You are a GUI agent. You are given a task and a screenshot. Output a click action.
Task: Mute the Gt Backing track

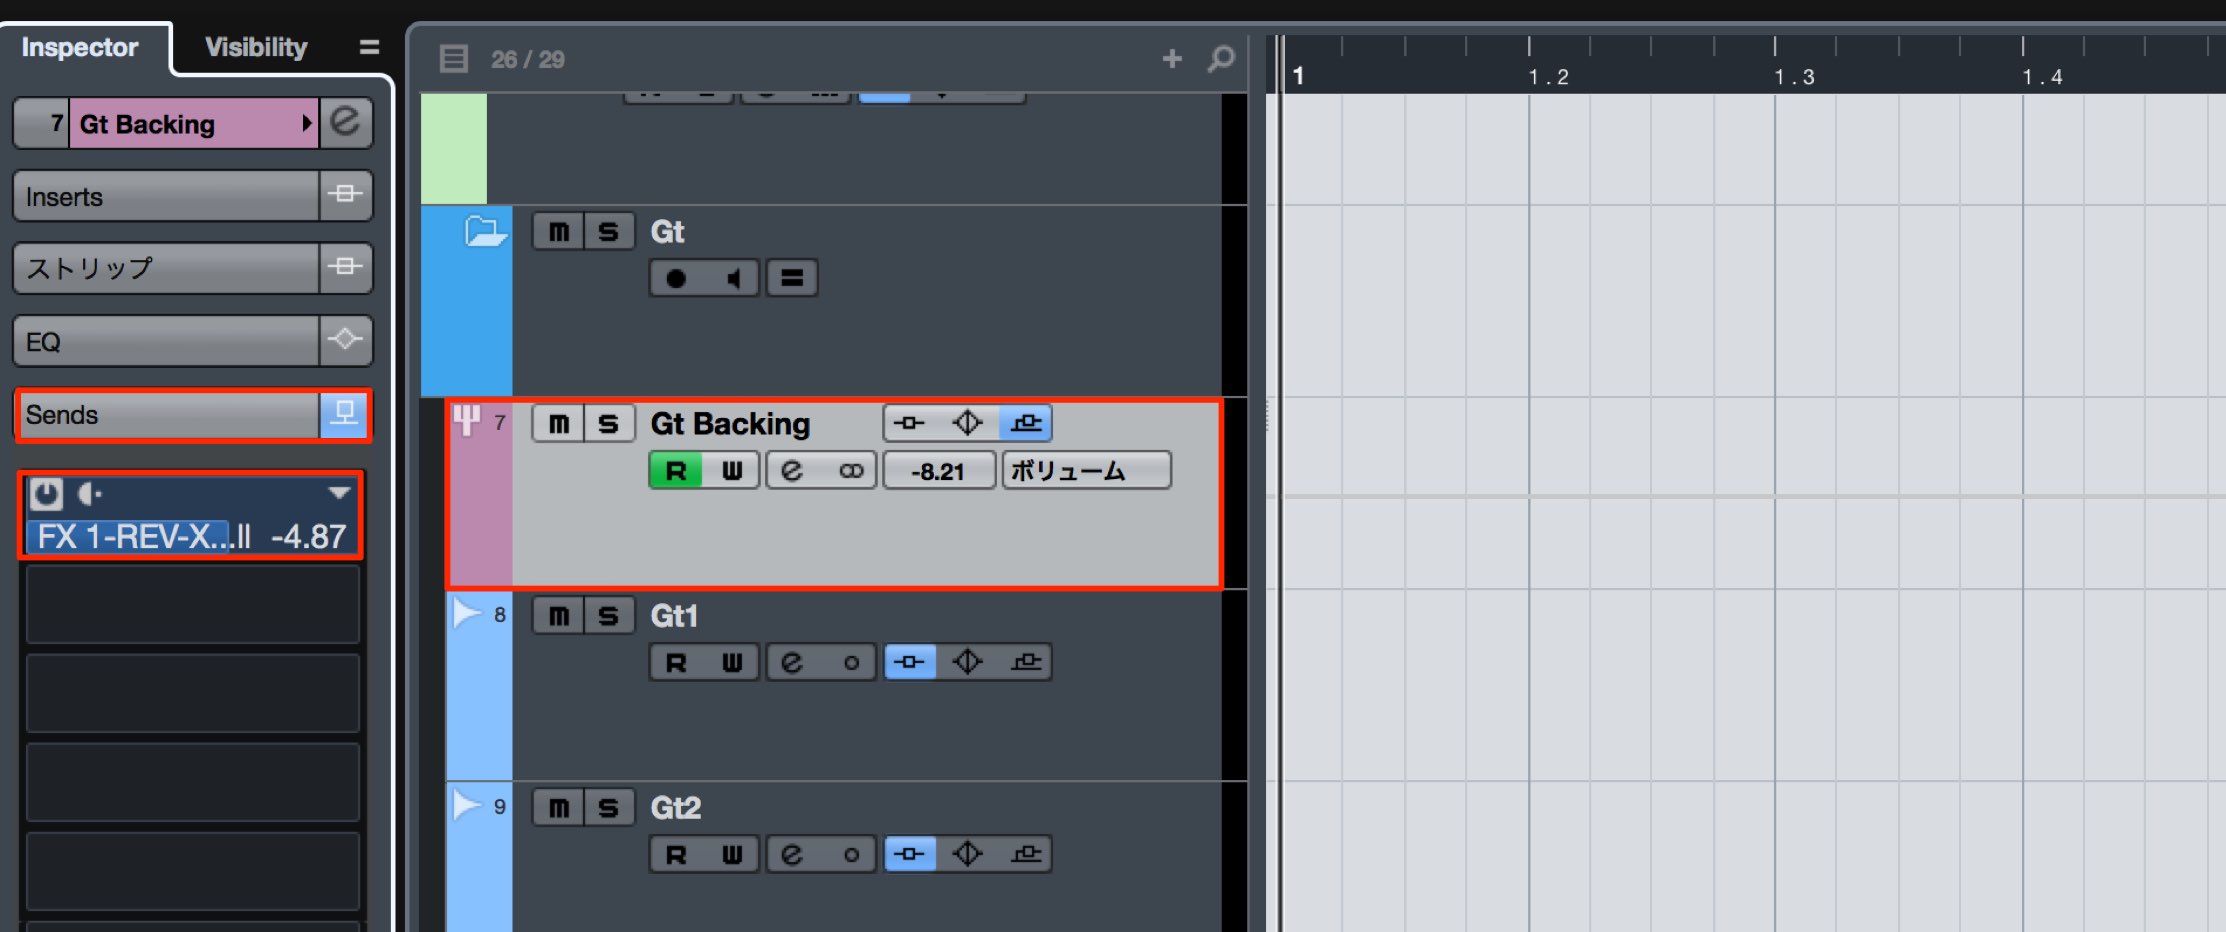pyautogui.click(x=558, y=424)
